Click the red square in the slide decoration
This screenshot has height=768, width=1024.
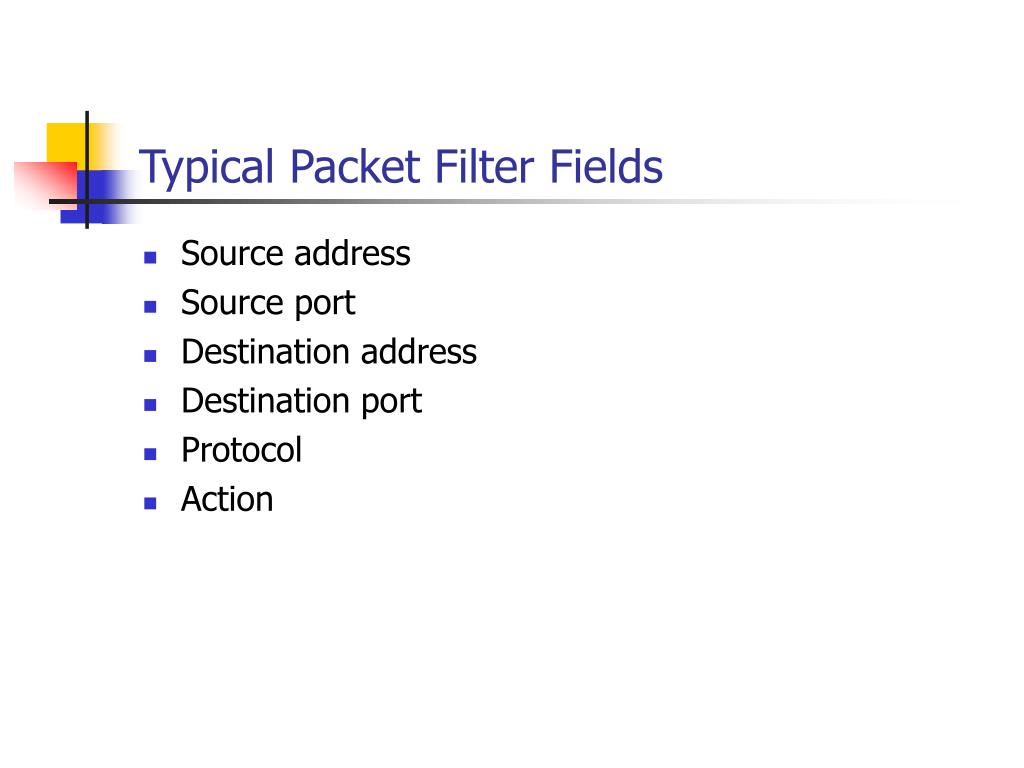(44, 184)
